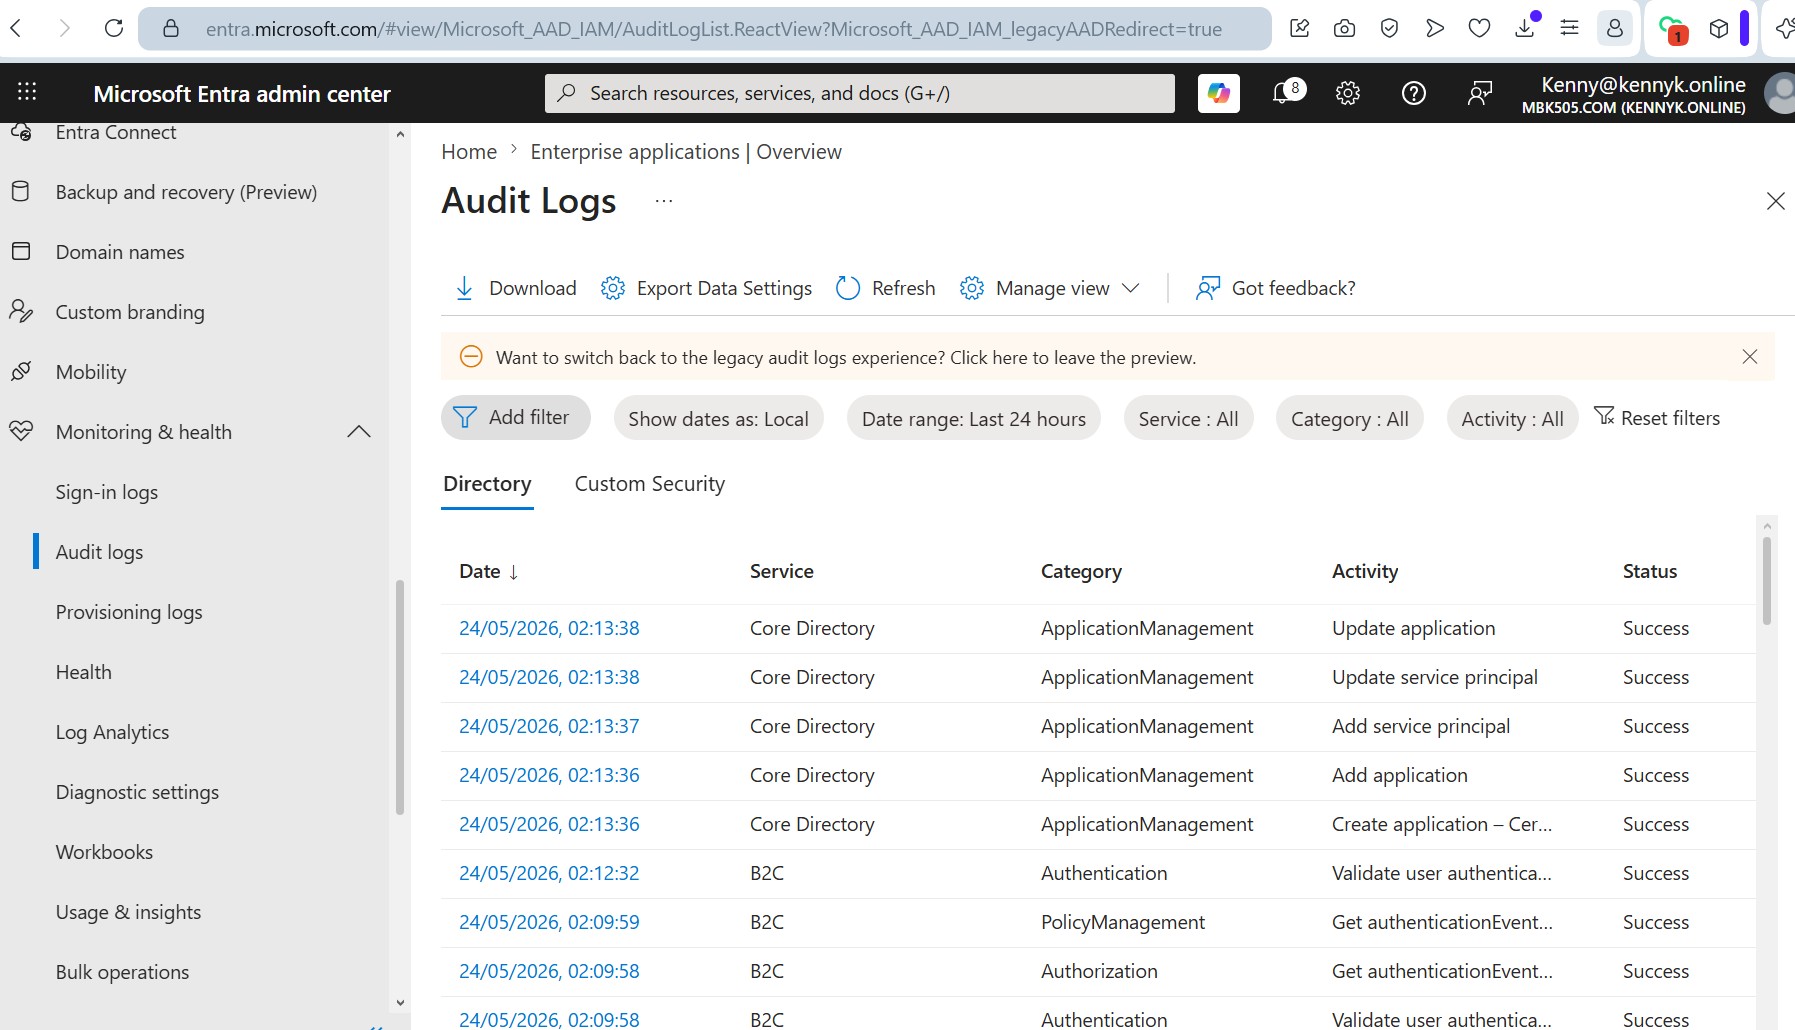Screen dimensions: 1795x1030
Task: Click the Status column header
Action: [x=1649, y=571]
